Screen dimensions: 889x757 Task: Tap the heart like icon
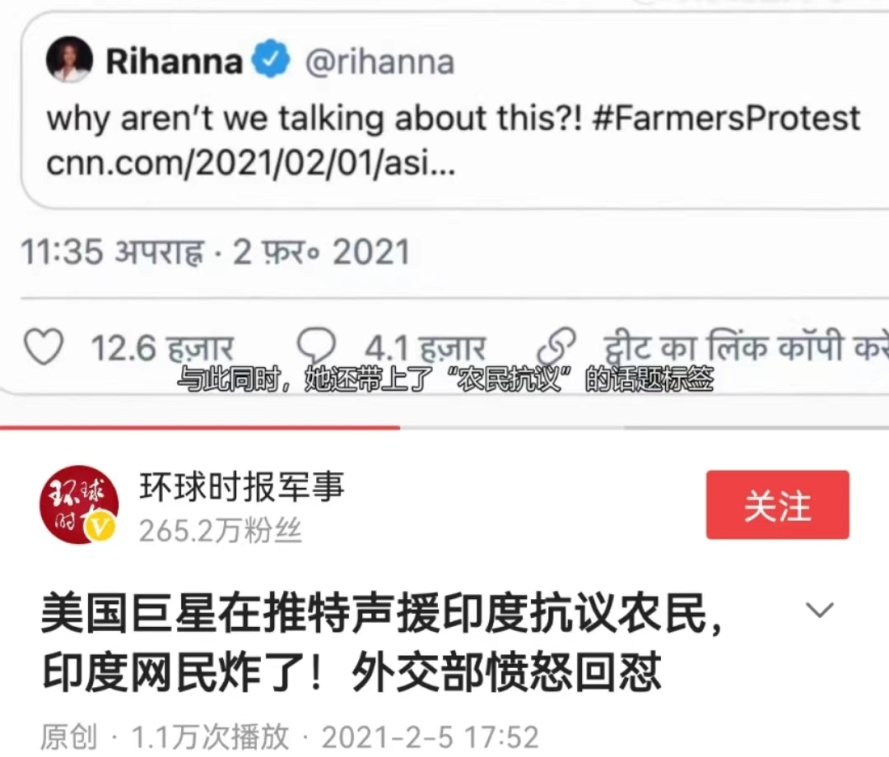tap(43, 347)
